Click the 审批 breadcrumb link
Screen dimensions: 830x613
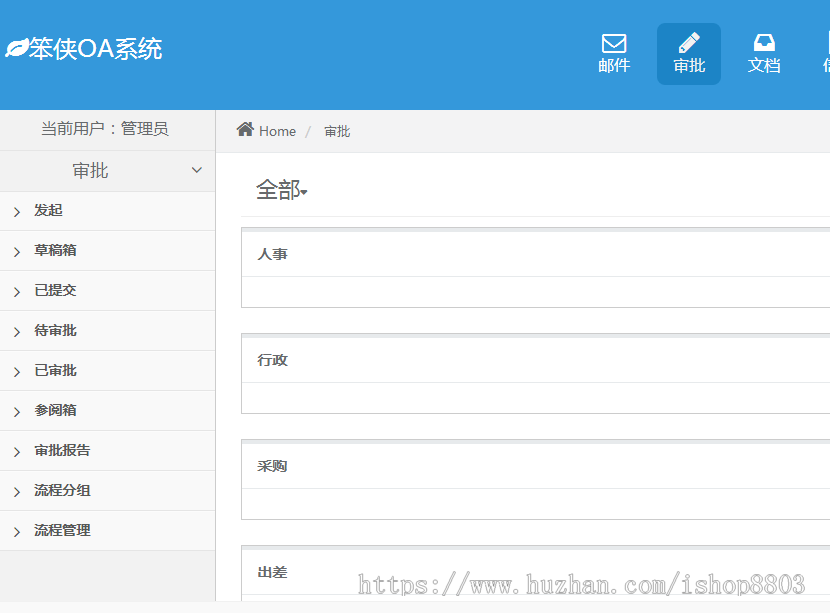tap(336, 131)
